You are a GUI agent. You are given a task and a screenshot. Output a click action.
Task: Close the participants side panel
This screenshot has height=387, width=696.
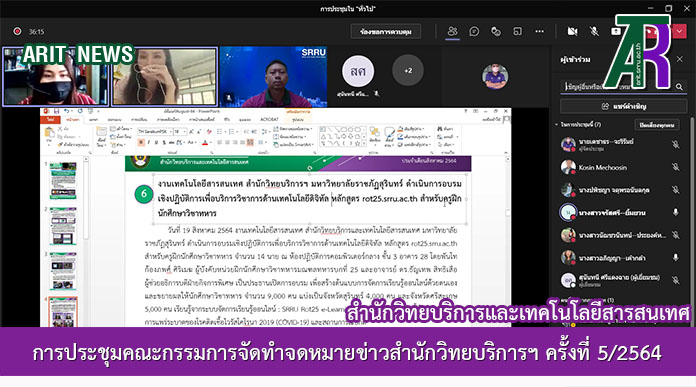(x=680, y=59)
